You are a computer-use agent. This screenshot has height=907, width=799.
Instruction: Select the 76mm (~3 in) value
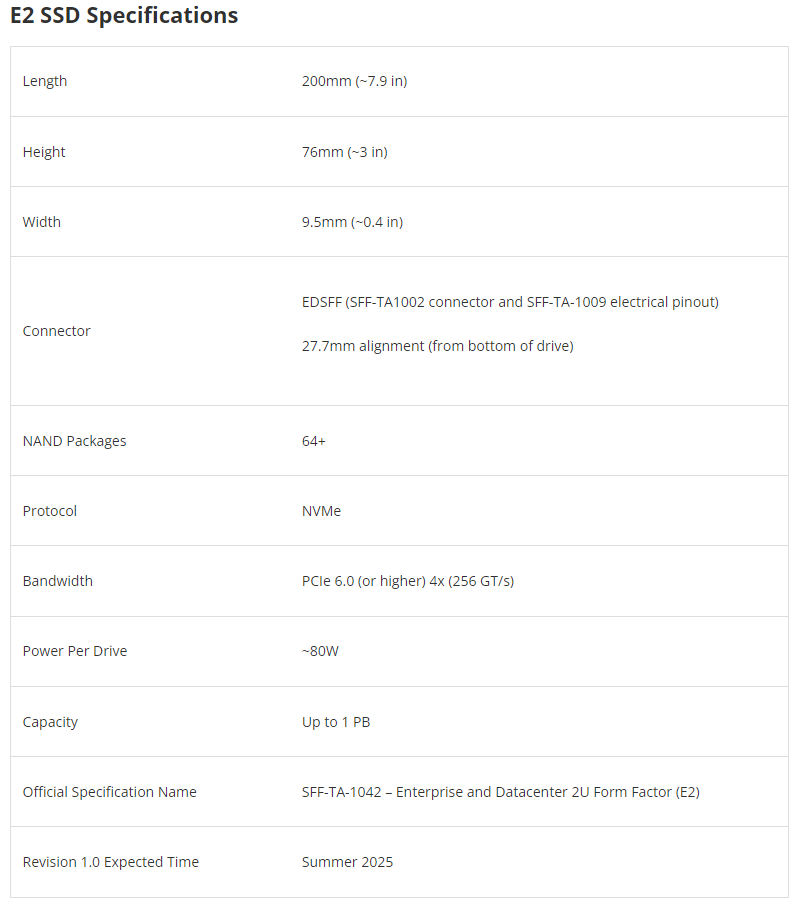point(344,152)
